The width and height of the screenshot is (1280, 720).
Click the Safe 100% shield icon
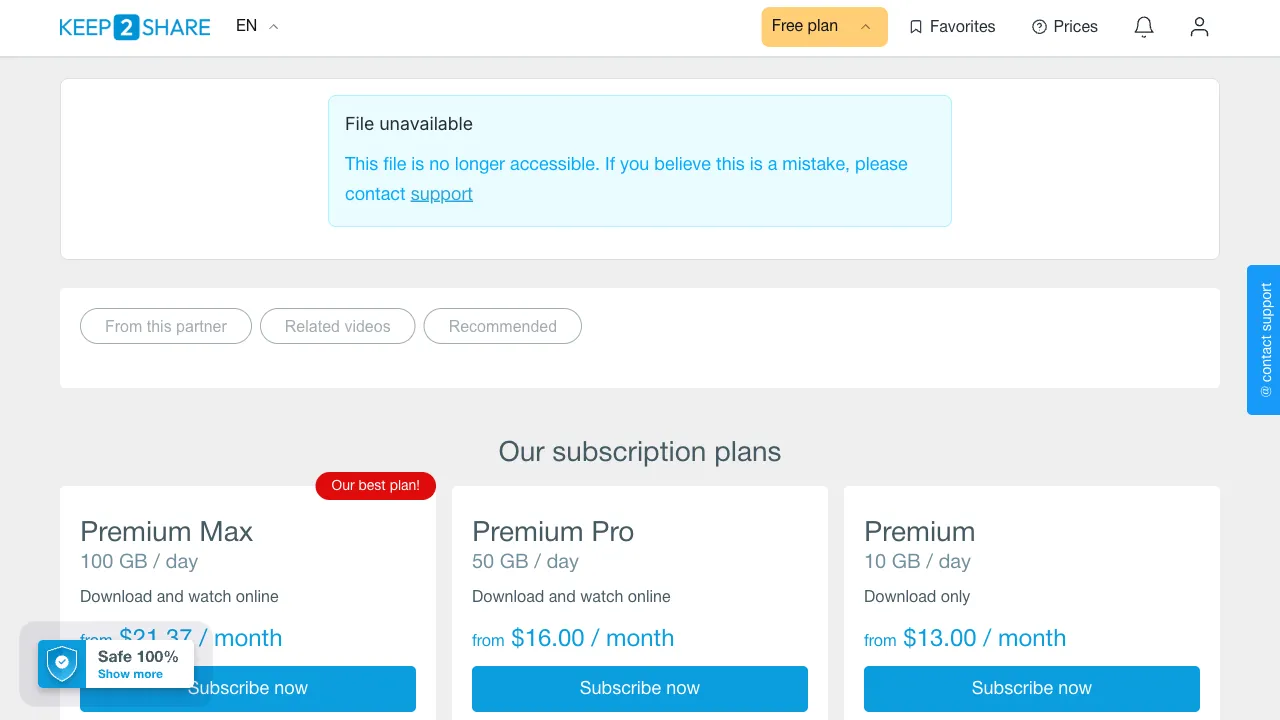[x=62, y=663]
